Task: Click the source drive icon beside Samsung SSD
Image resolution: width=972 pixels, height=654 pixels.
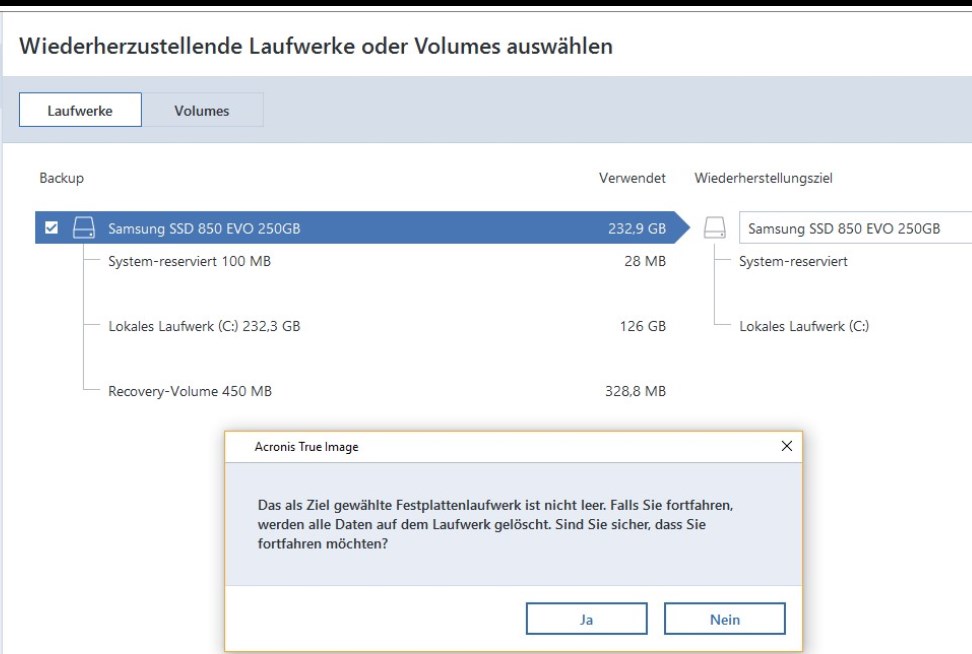Action: 84,228
